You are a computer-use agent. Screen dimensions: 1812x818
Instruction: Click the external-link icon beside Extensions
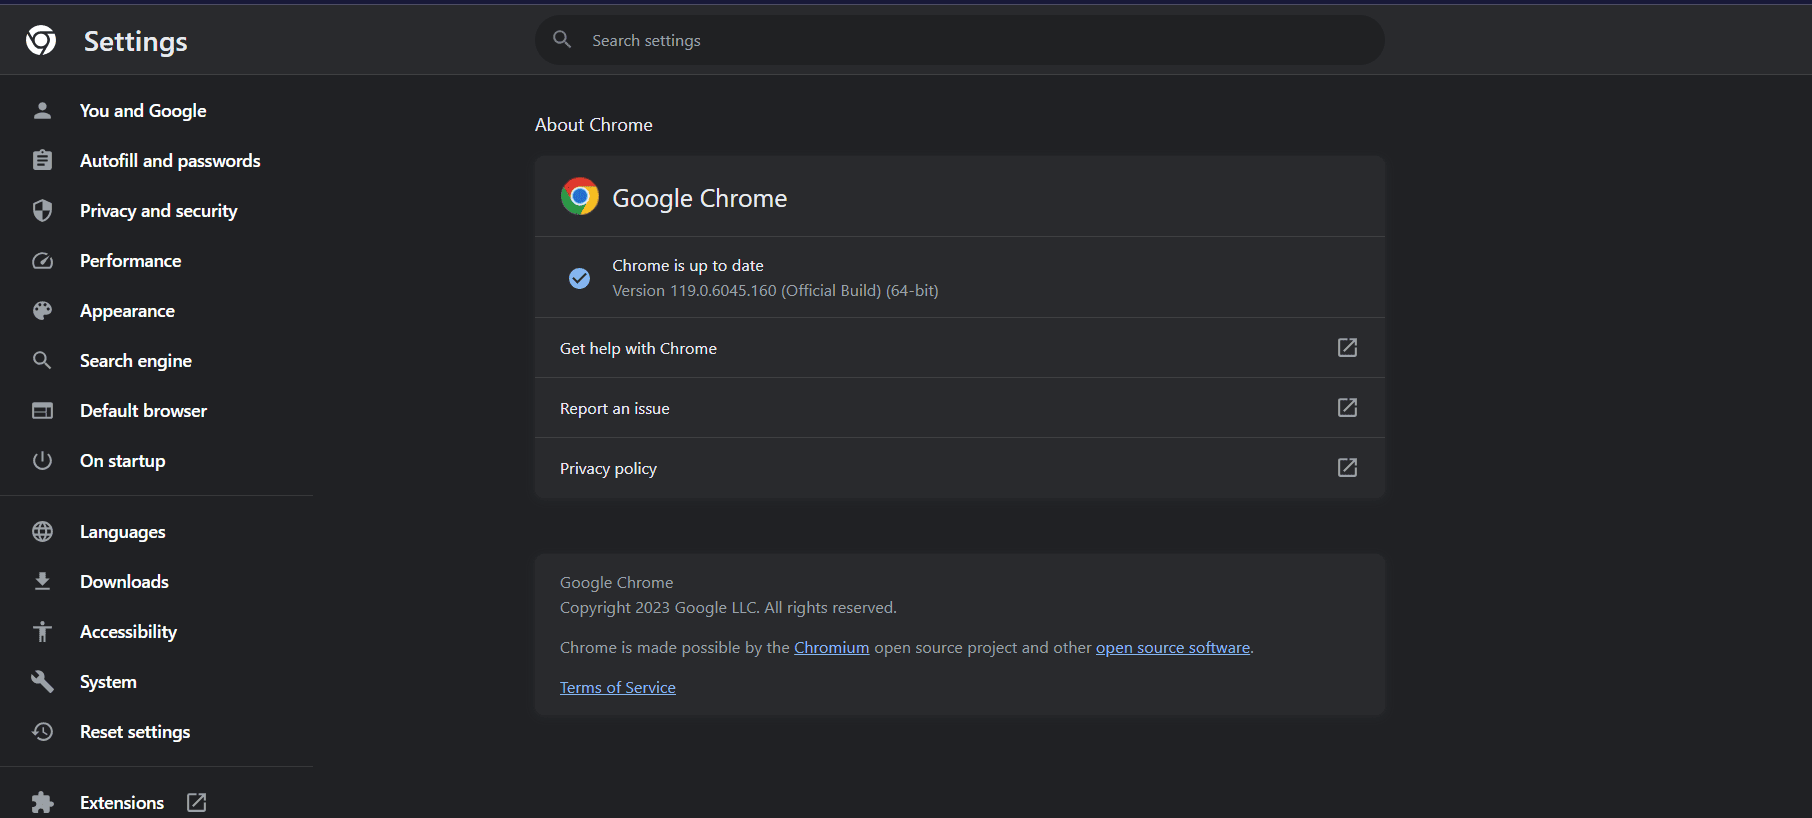point(197,802)
